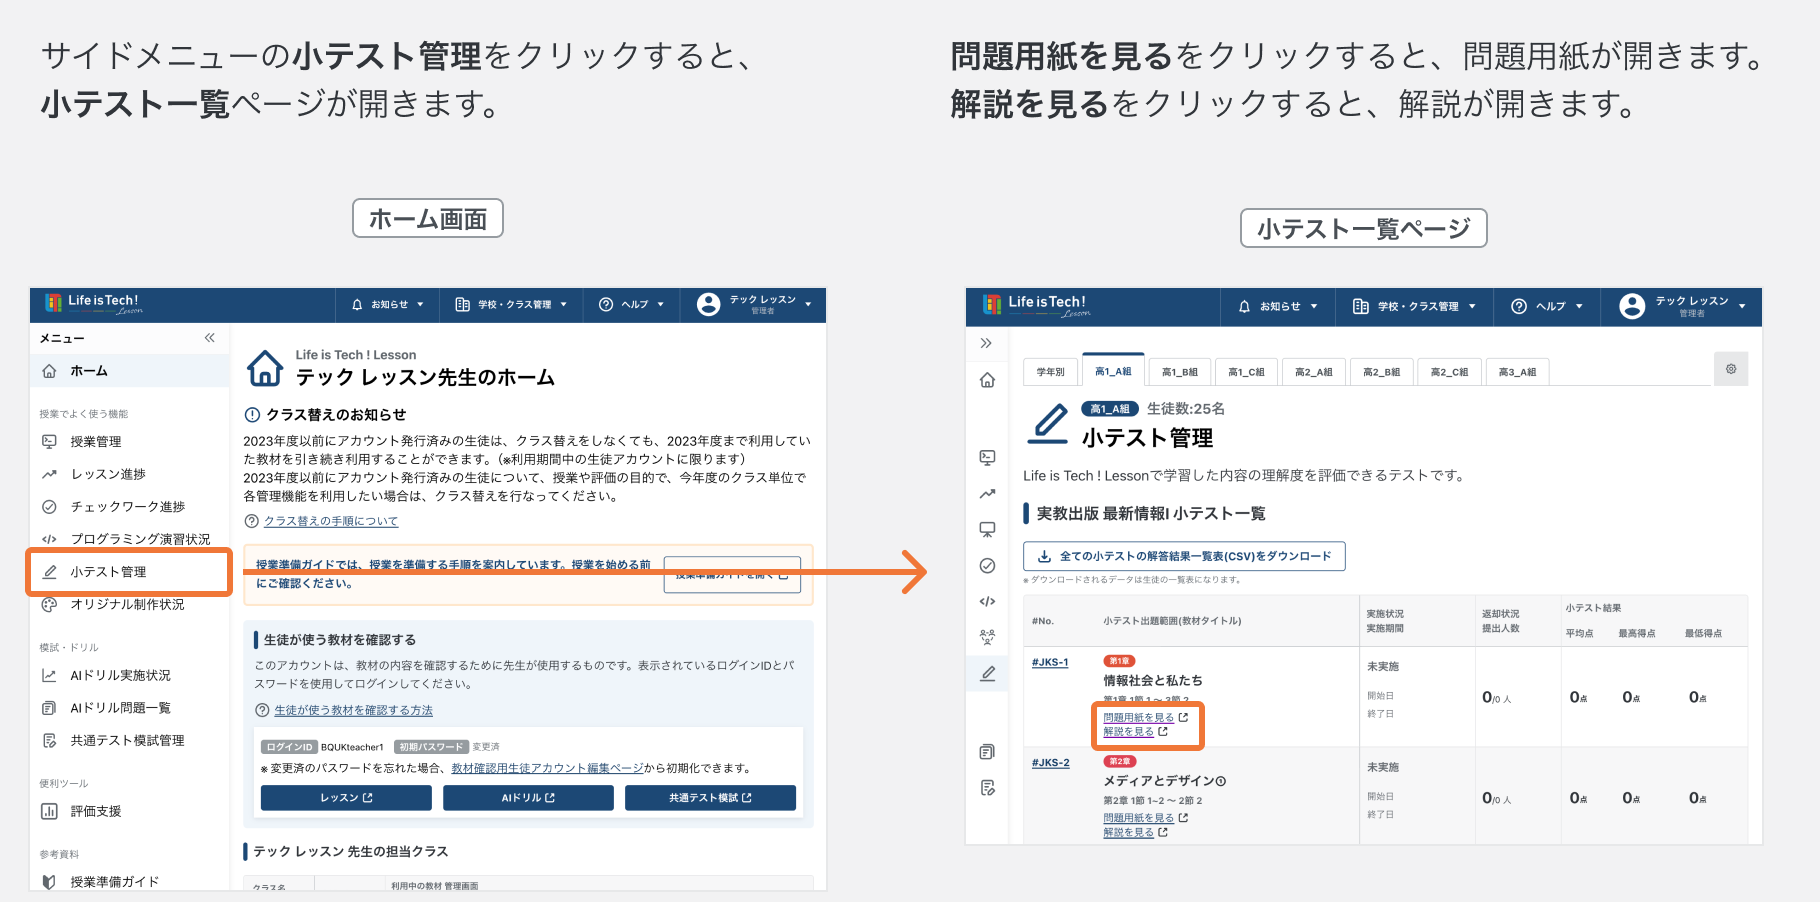The width and height of the screenshot is (1820, 902).
Task: Expand お知らせ dropdown in home screen header
Action: pyautogui.click(x=387, y=305)
